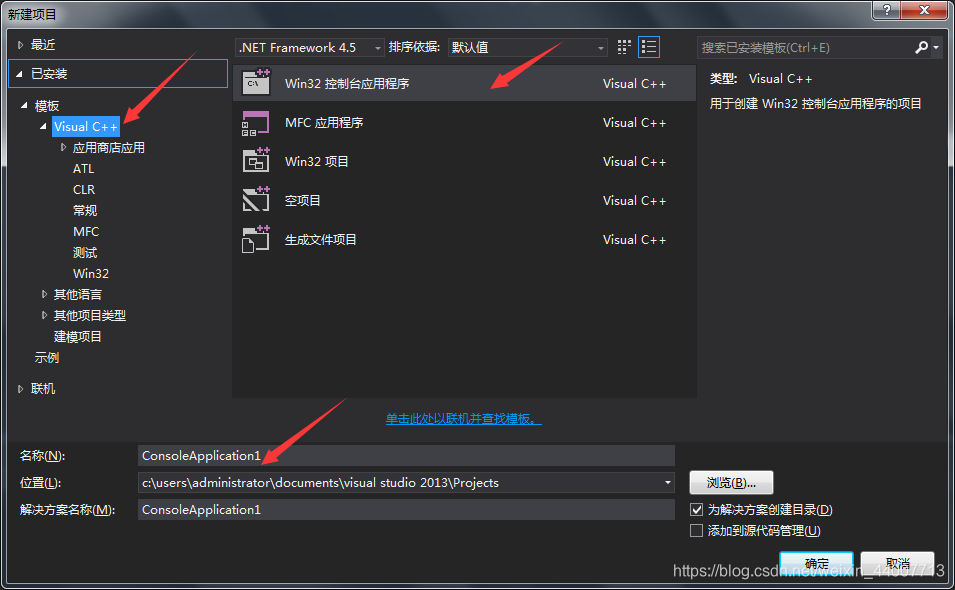Open search options dropdown arrow
Viewport: 955px width, 590px height.
point(936,47)
